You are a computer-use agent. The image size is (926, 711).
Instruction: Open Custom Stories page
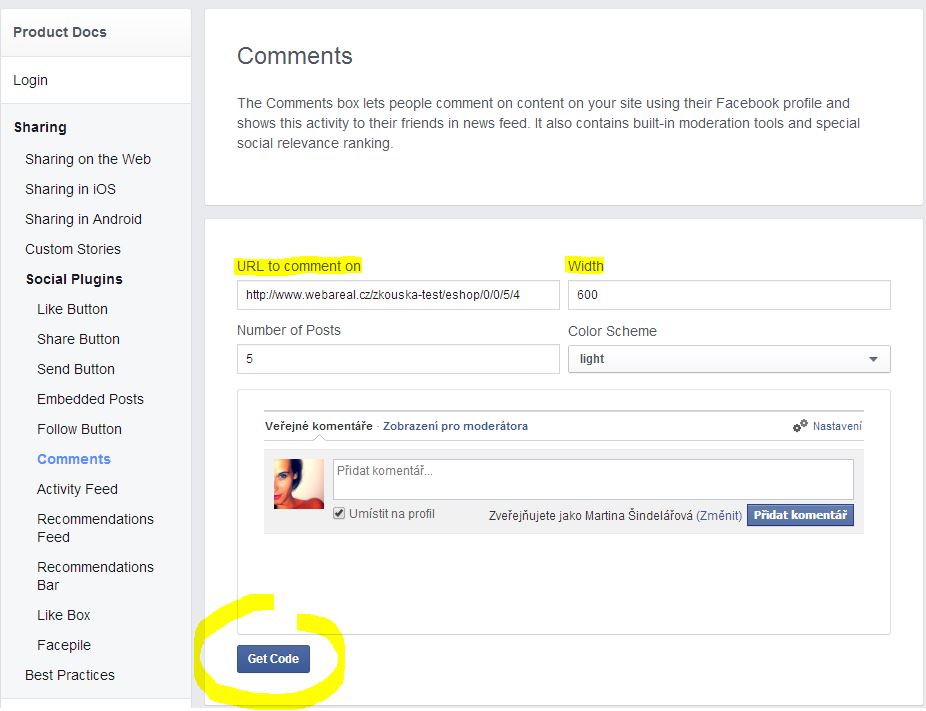click(73, 249)
